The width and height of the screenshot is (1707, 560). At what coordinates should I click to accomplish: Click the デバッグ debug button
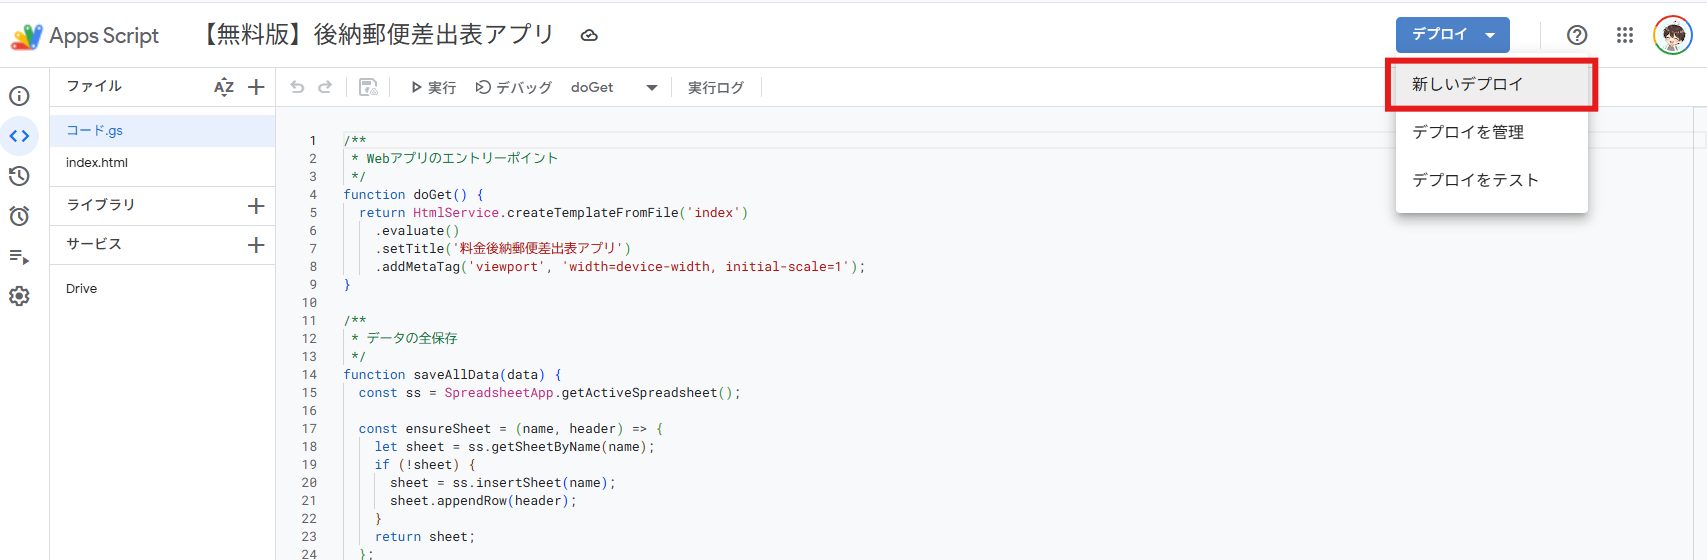pos(514,88)
